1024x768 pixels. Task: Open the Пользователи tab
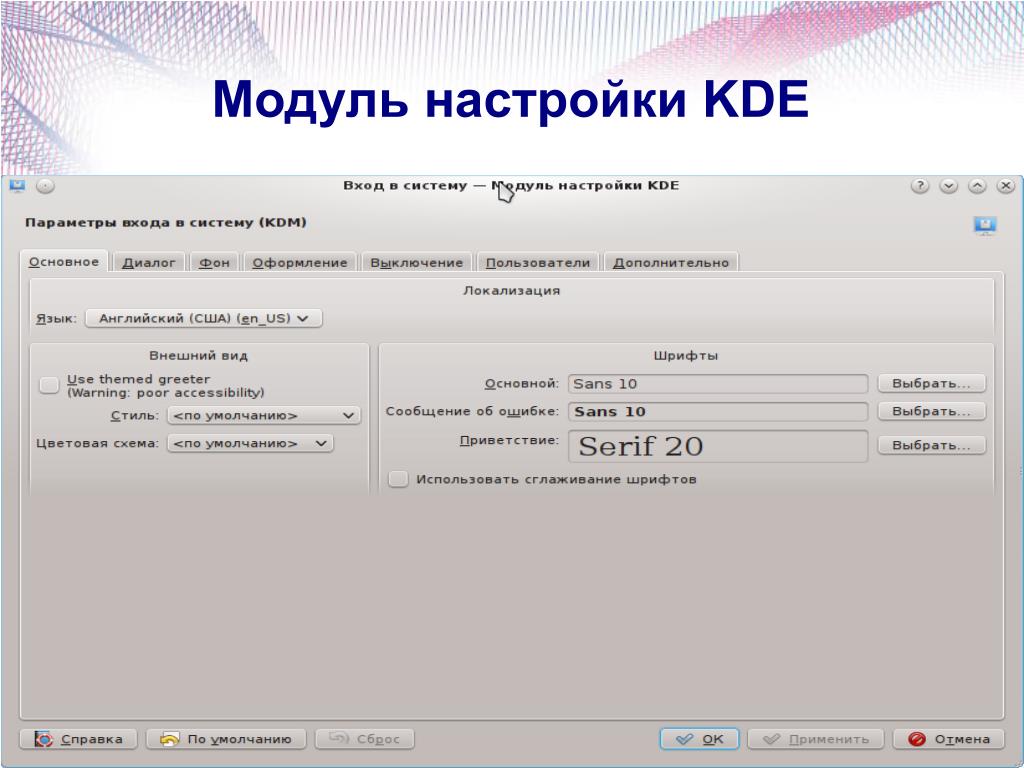(x=537, y=263)
